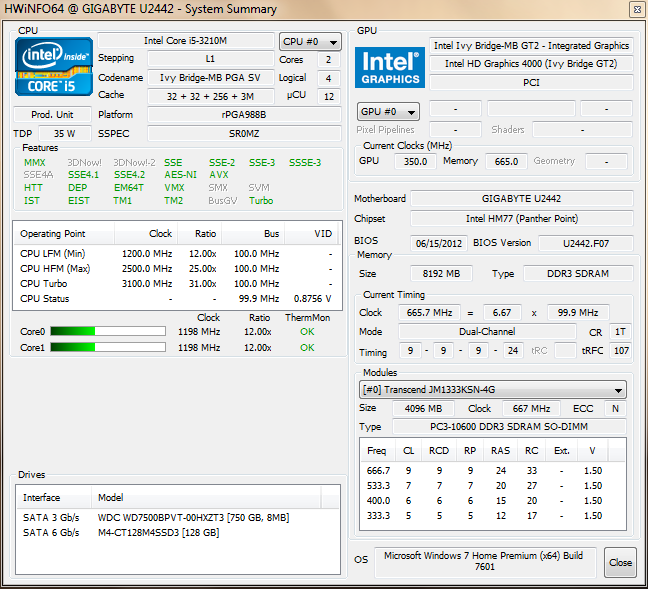Select the CPU Turbo row
This screenshot has width=648, height=589.
176,284
